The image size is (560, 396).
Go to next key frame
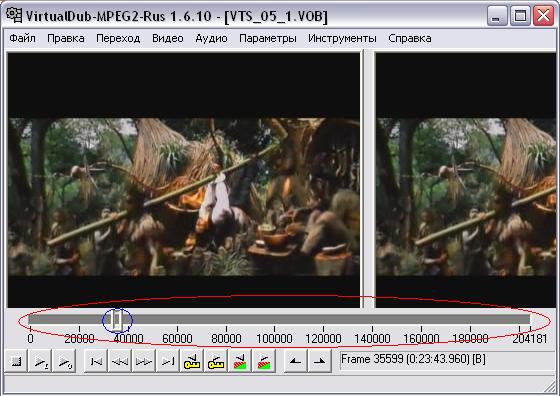(216, 361)
